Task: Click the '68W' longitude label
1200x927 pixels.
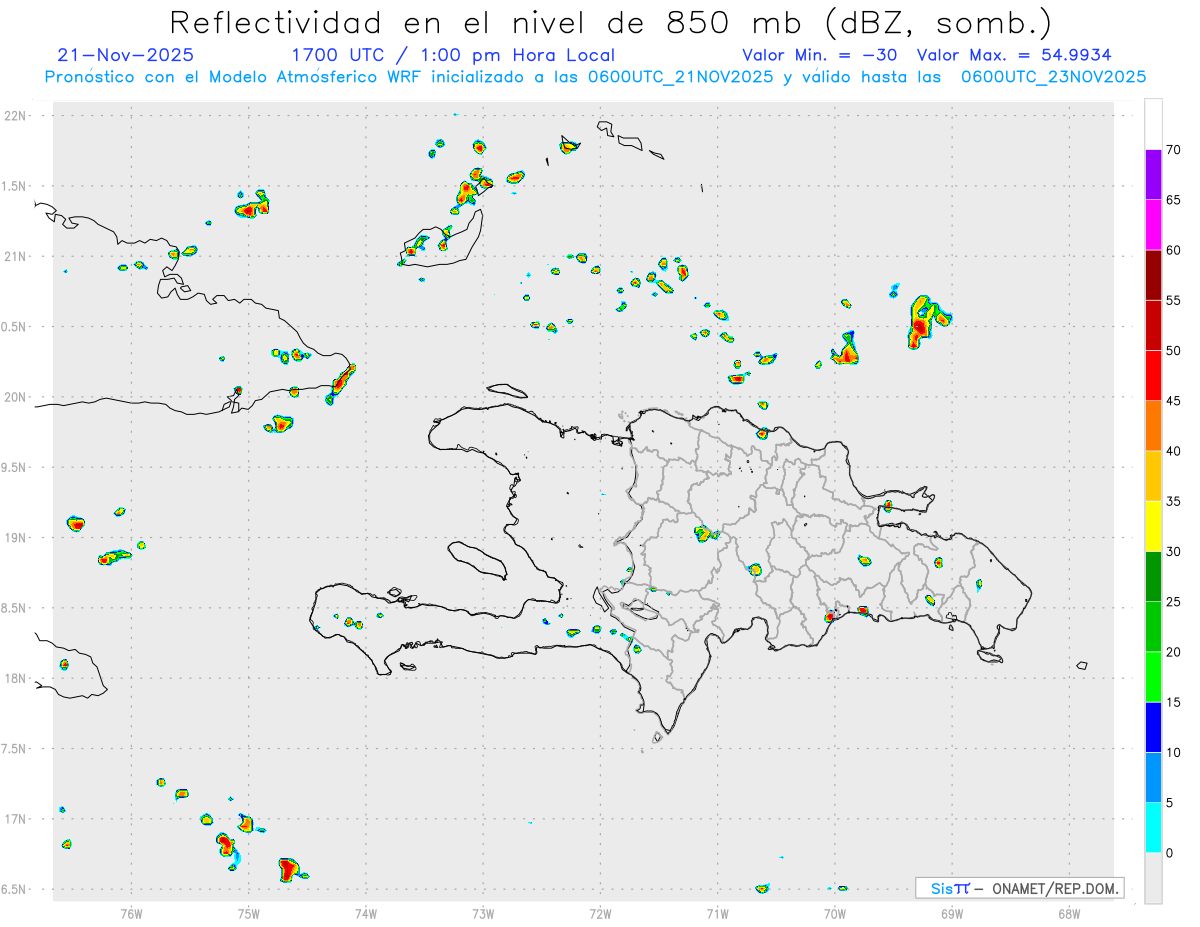Action: pos(1069,914)
